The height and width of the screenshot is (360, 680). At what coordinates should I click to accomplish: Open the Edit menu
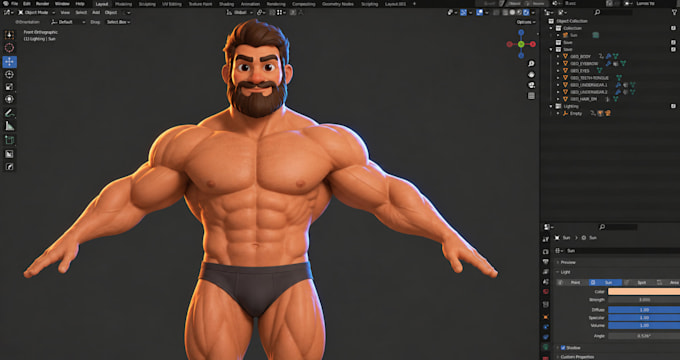27,3
